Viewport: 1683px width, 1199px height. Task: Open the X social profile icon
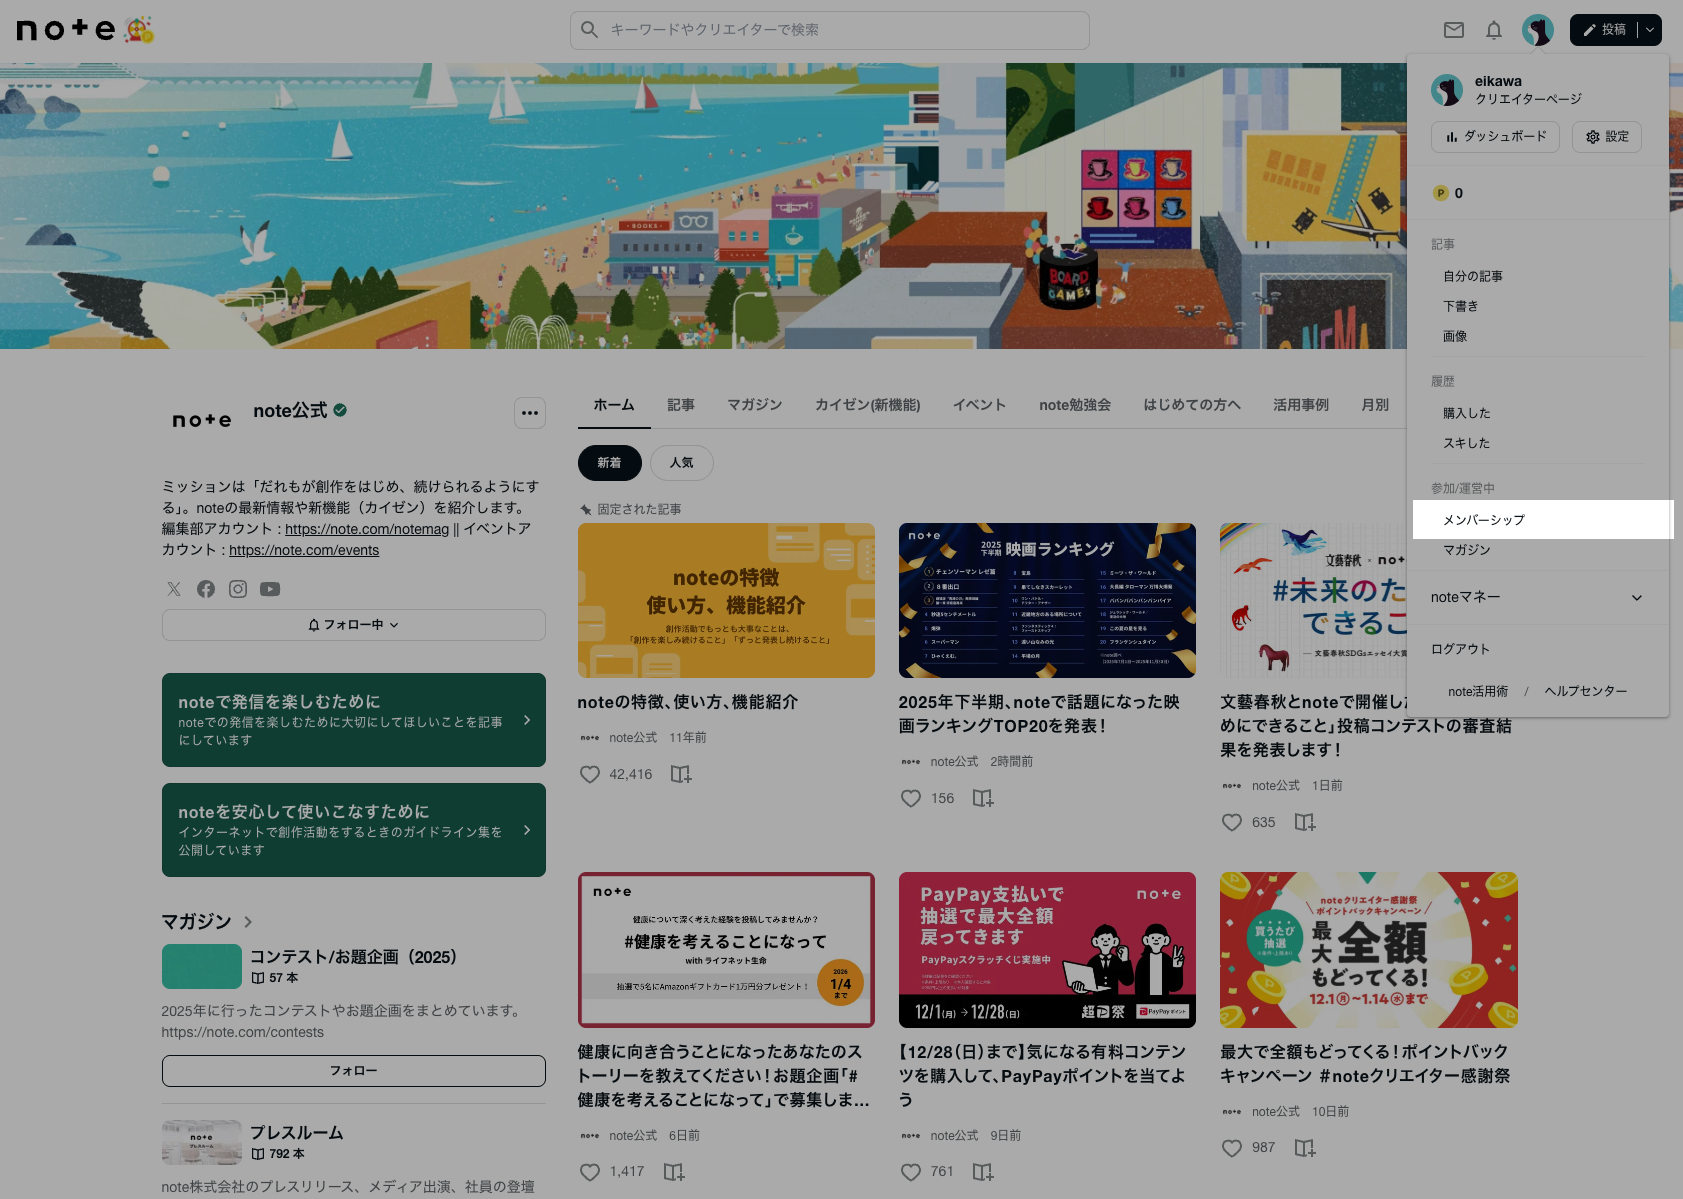(174, 589)
